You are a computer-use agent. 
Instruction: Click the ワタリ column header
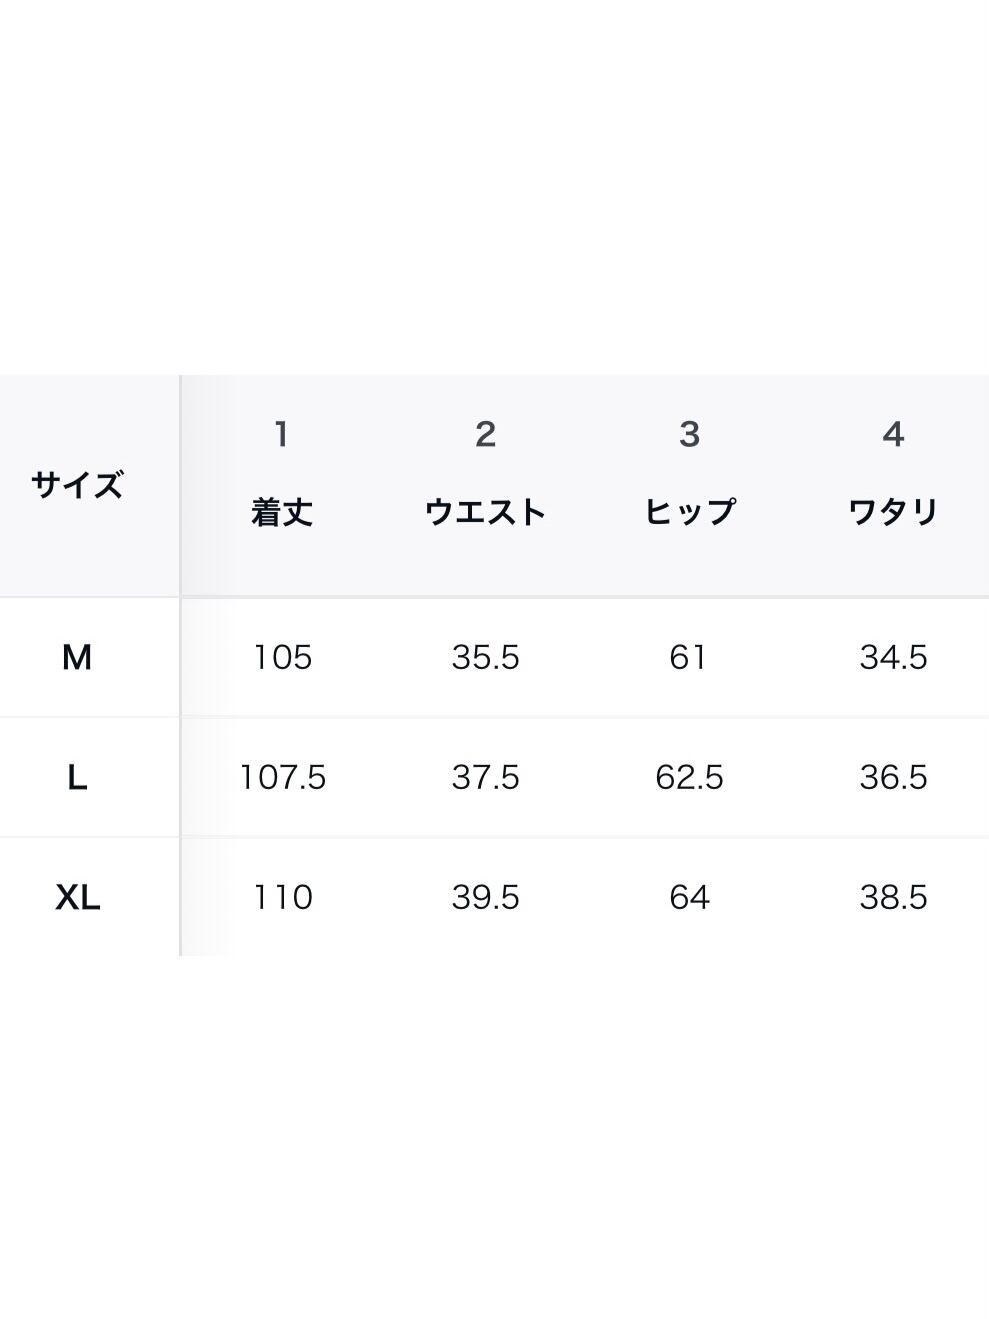click(x=893, y=512)
